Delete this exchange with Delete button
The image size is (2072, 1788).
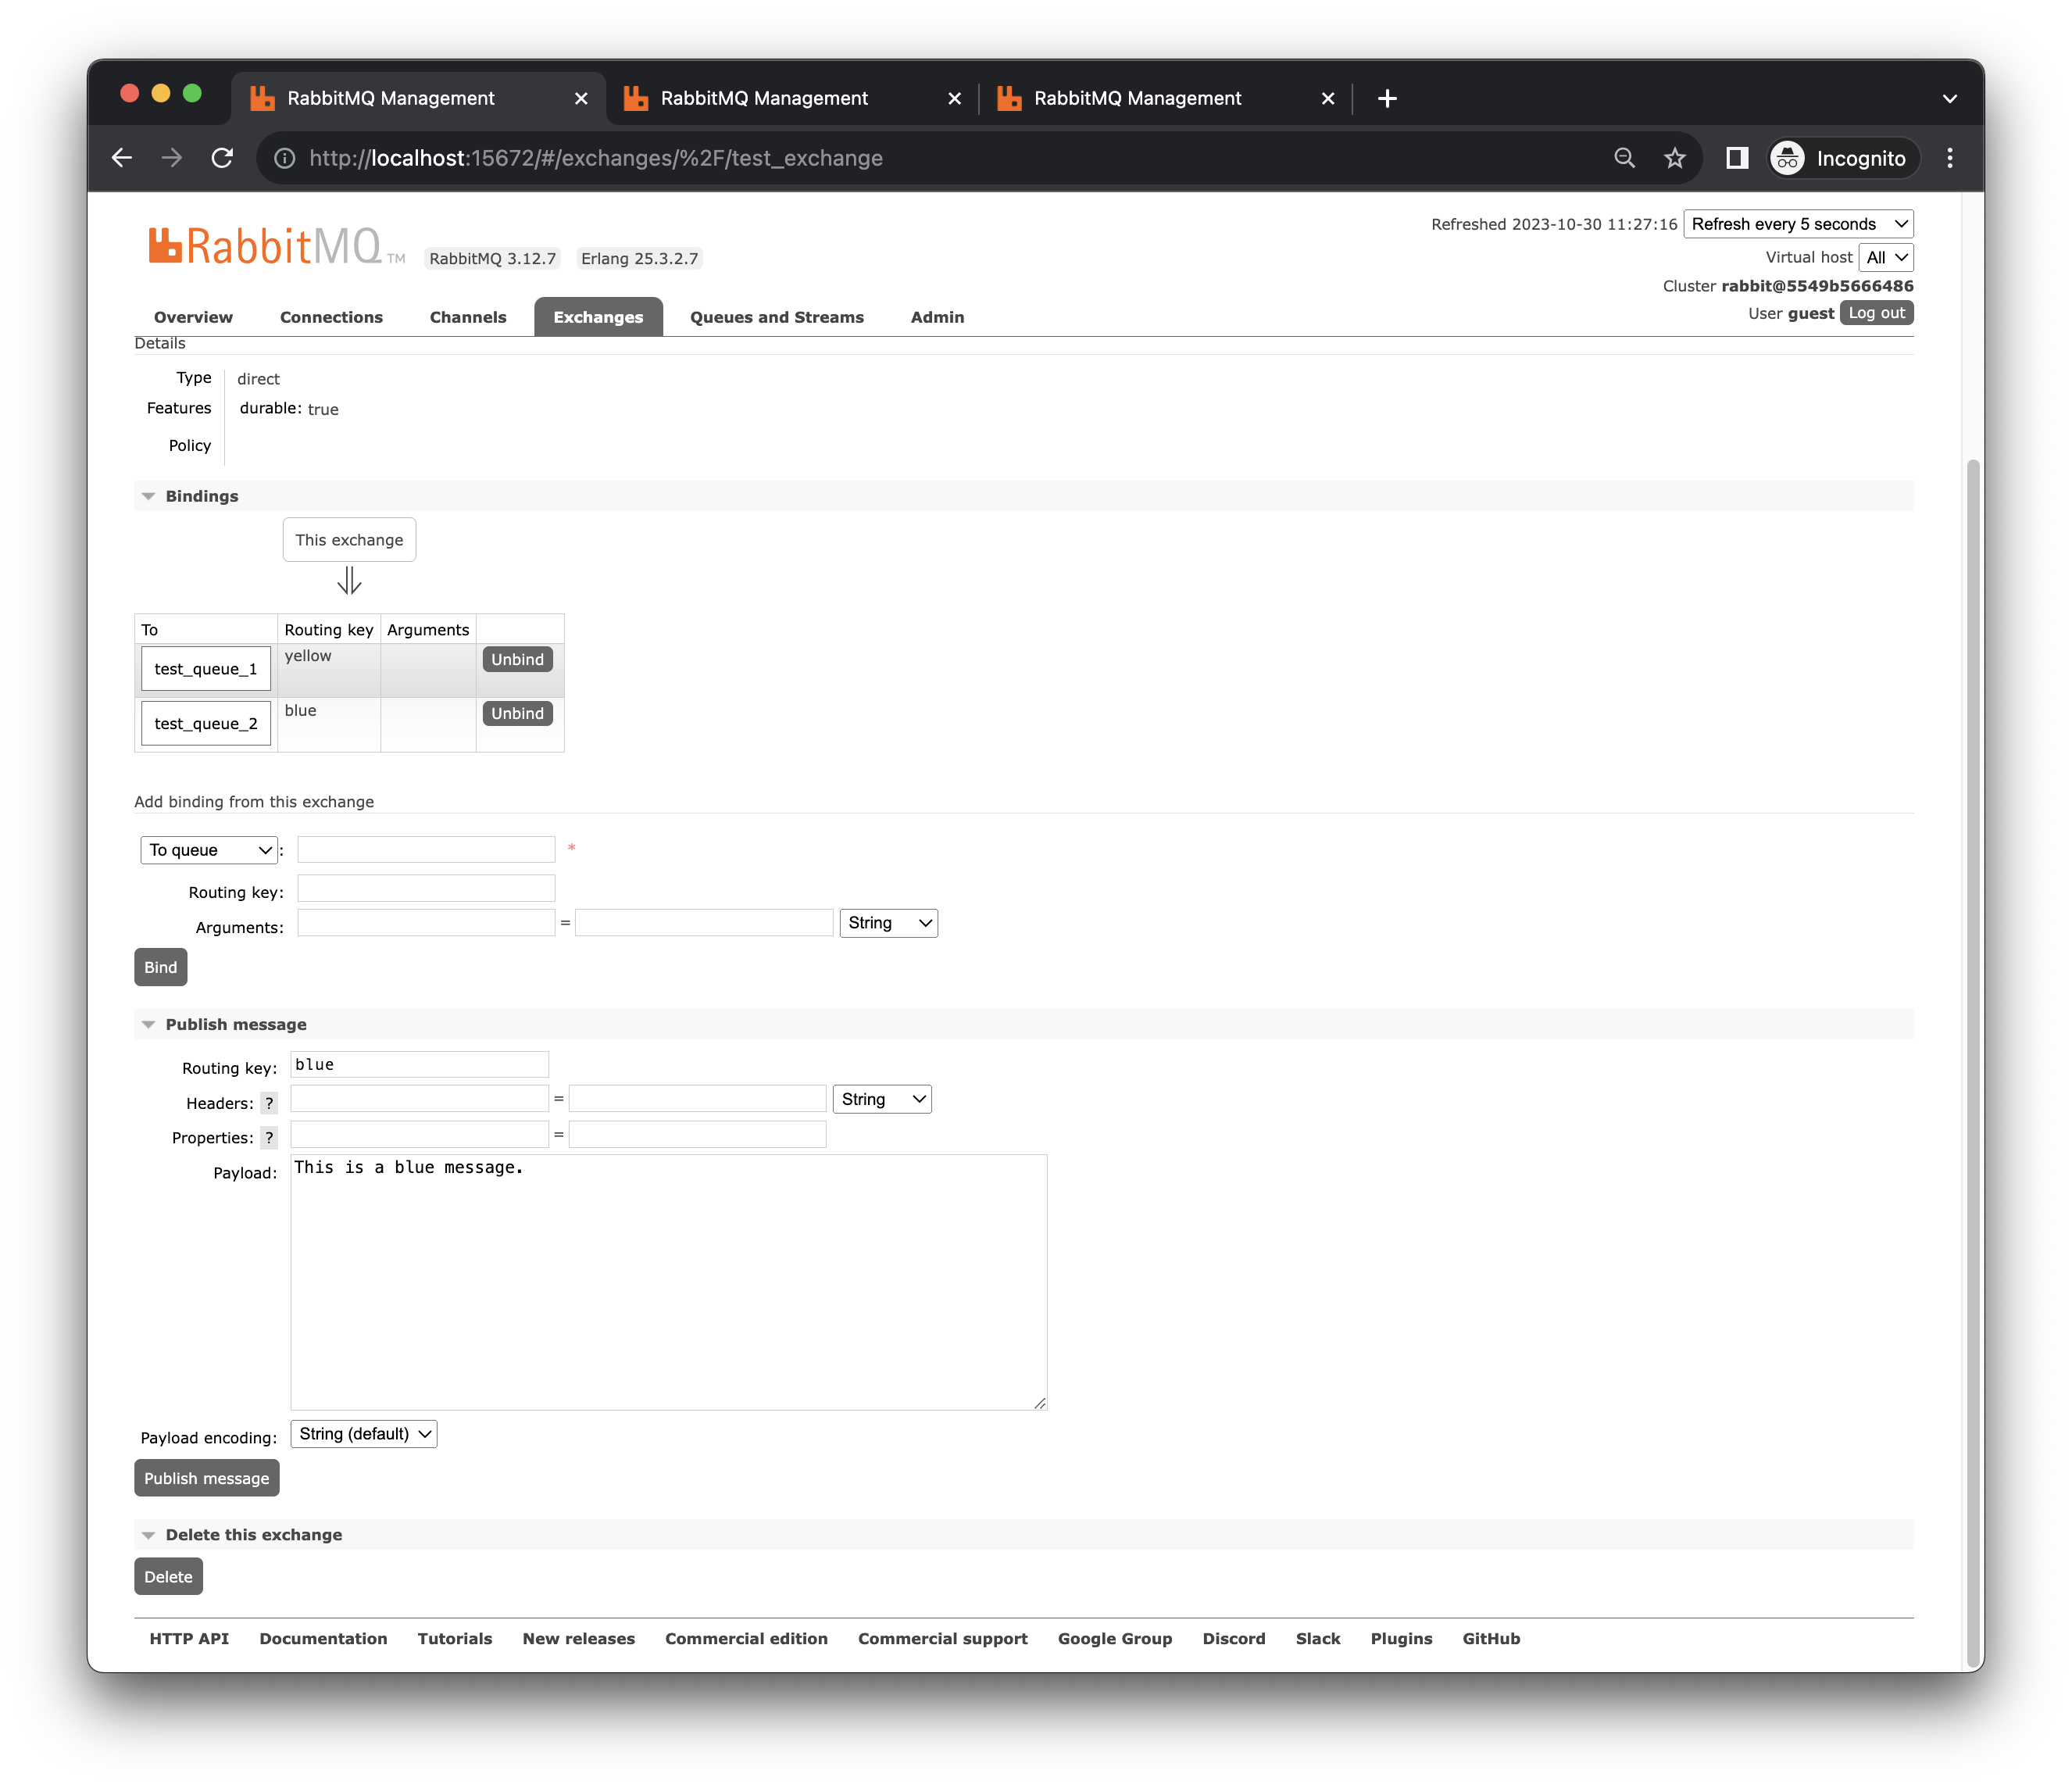click(x=168, y=1576)
